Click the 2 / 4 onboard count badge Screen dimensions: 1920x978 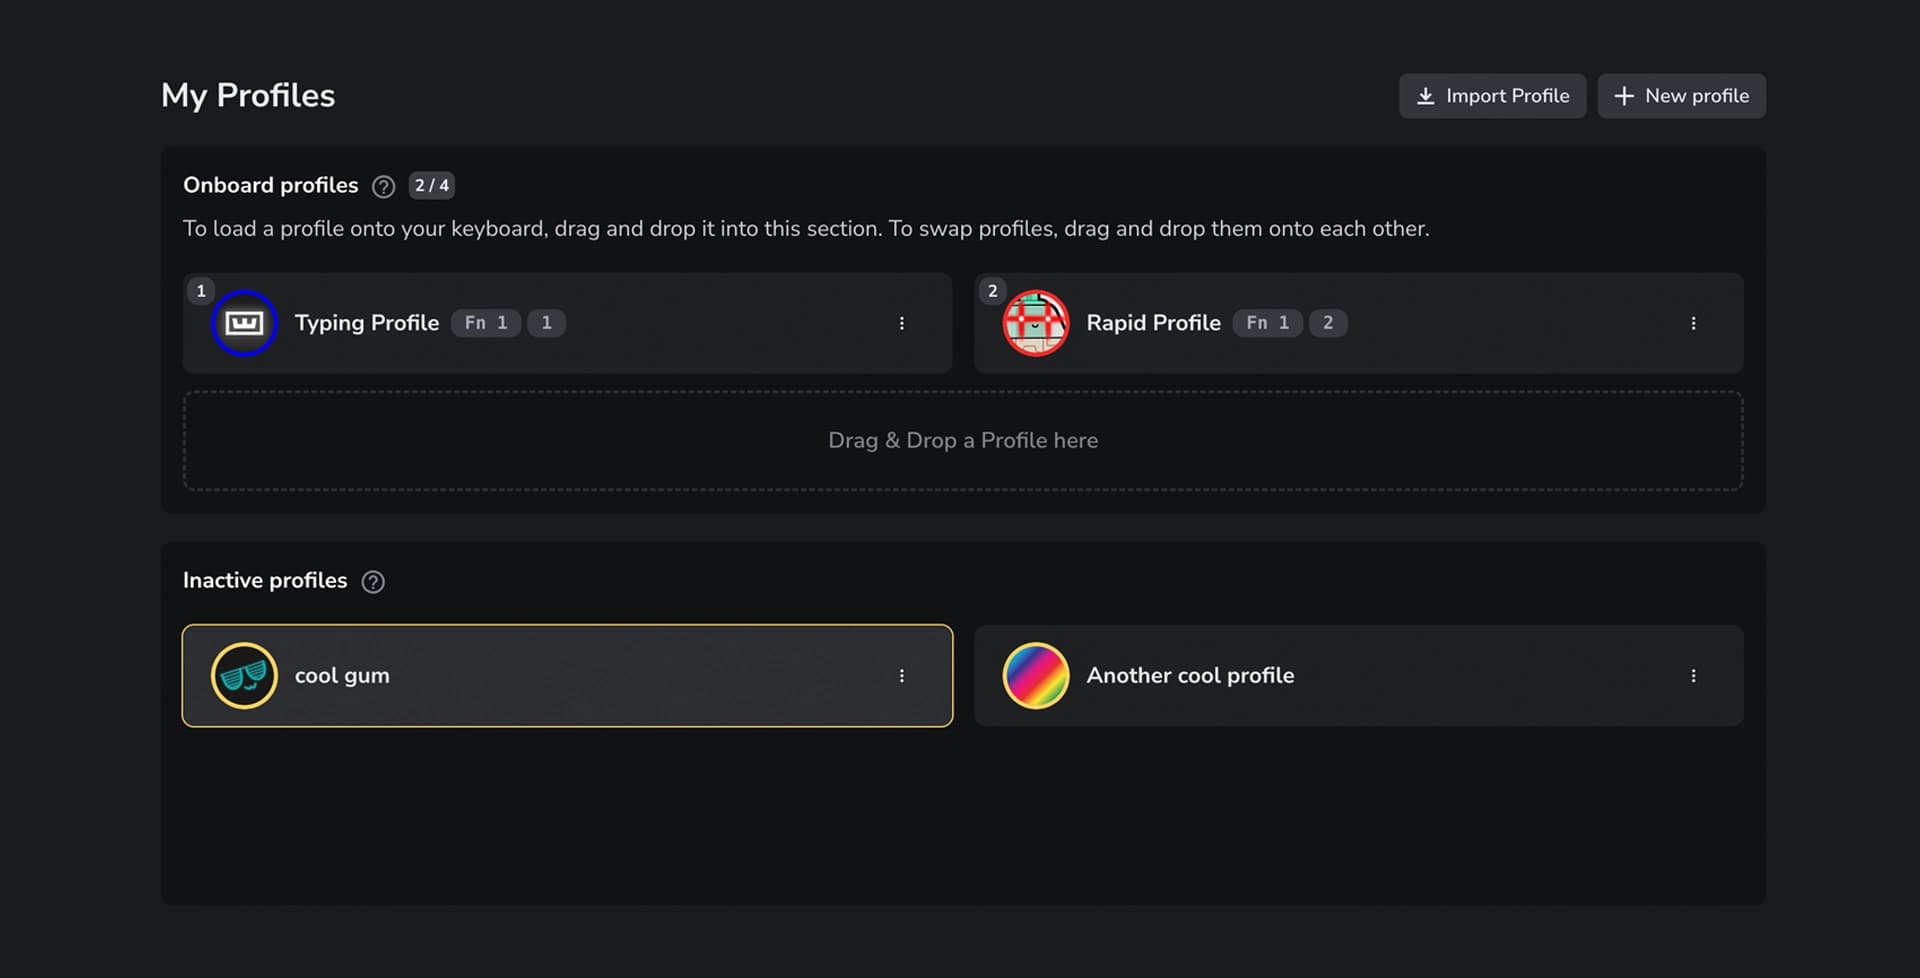[432, 186]
